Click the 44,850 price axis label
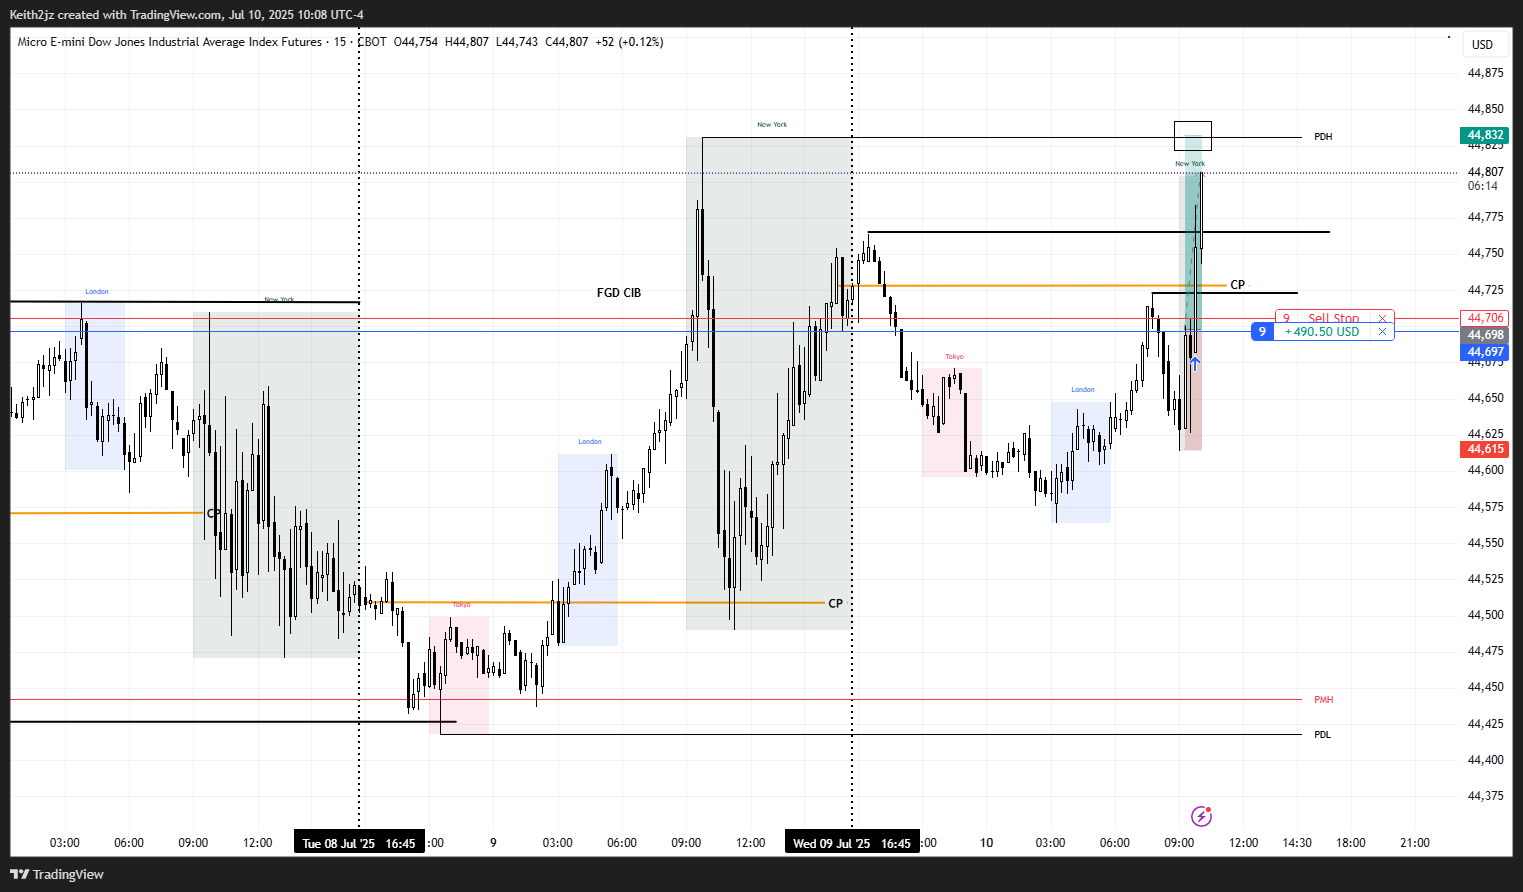This screenshot has width=1523, height=892. (1485, 109)
